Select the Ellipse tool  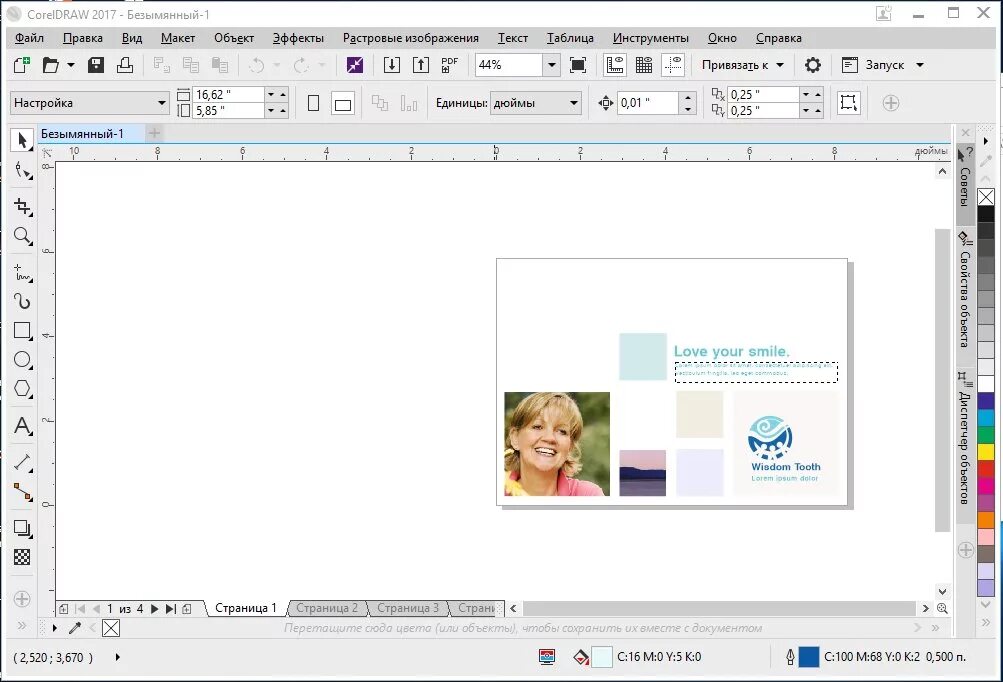click(x=22, y=360)
